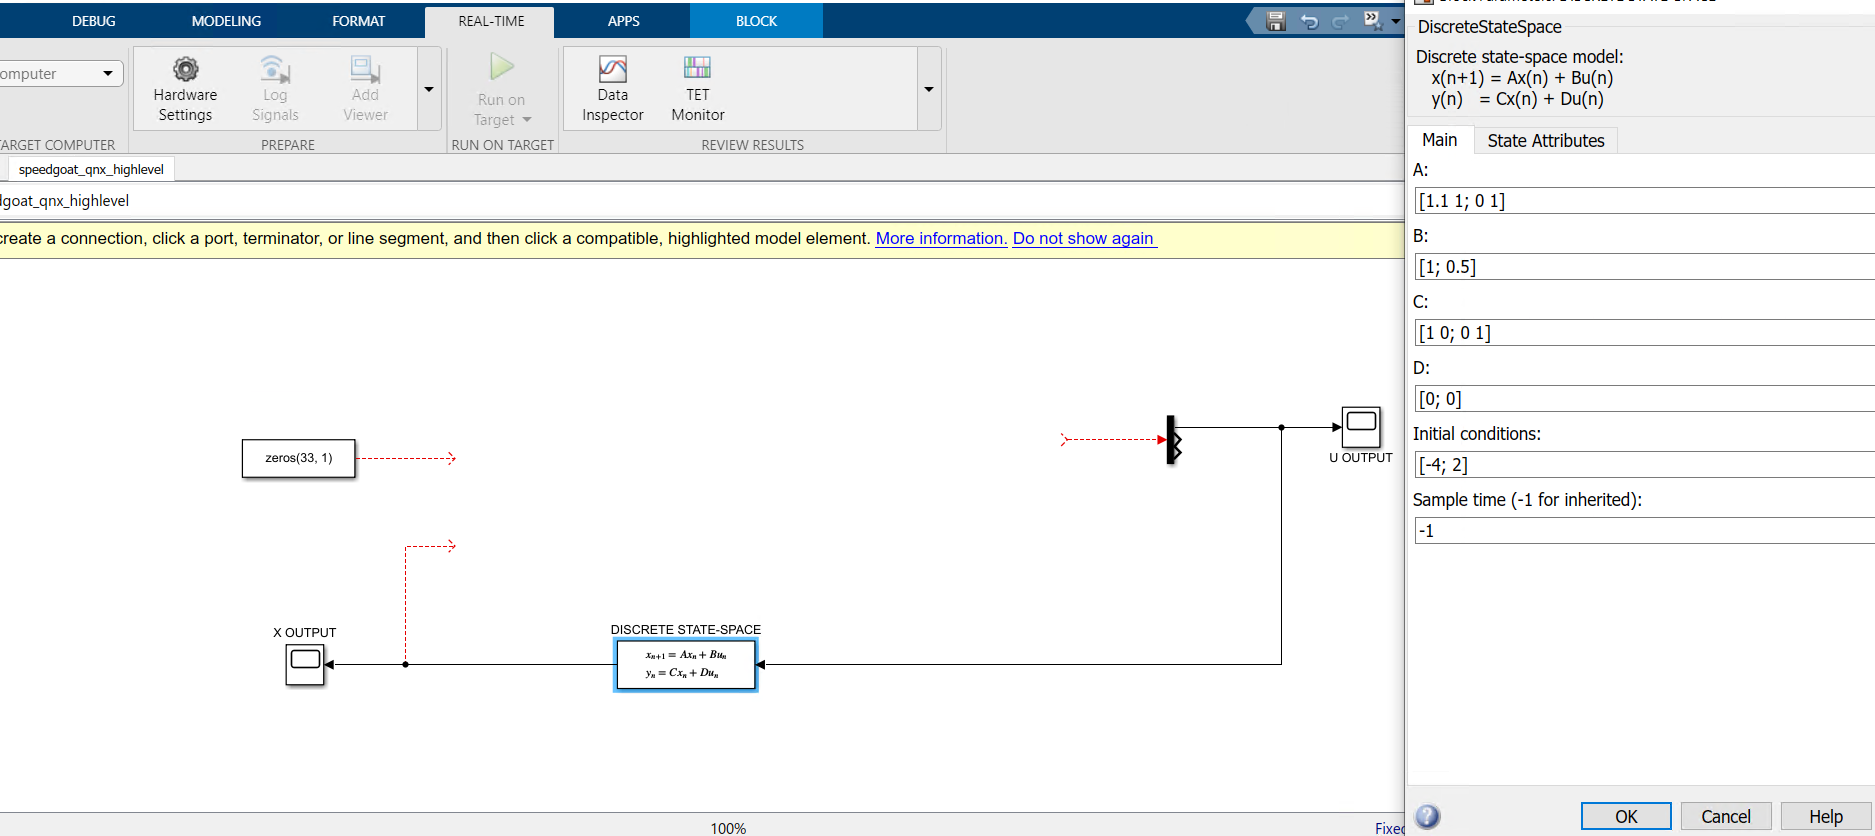The image size is (1875, 836).
Task: Click the Save icon in quick access toolbar
Action: 1275,21
